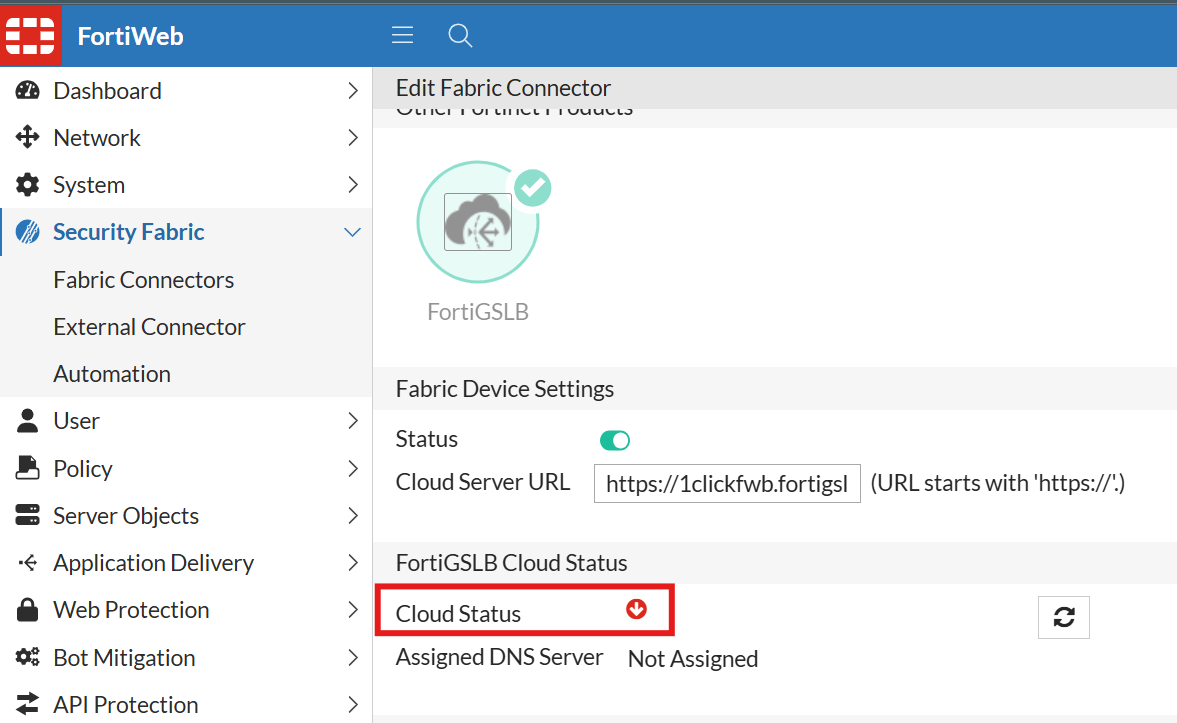Click the Cloud Server URL label
This screenshot has width=1177, height=723.
click(x=483, y=482)
